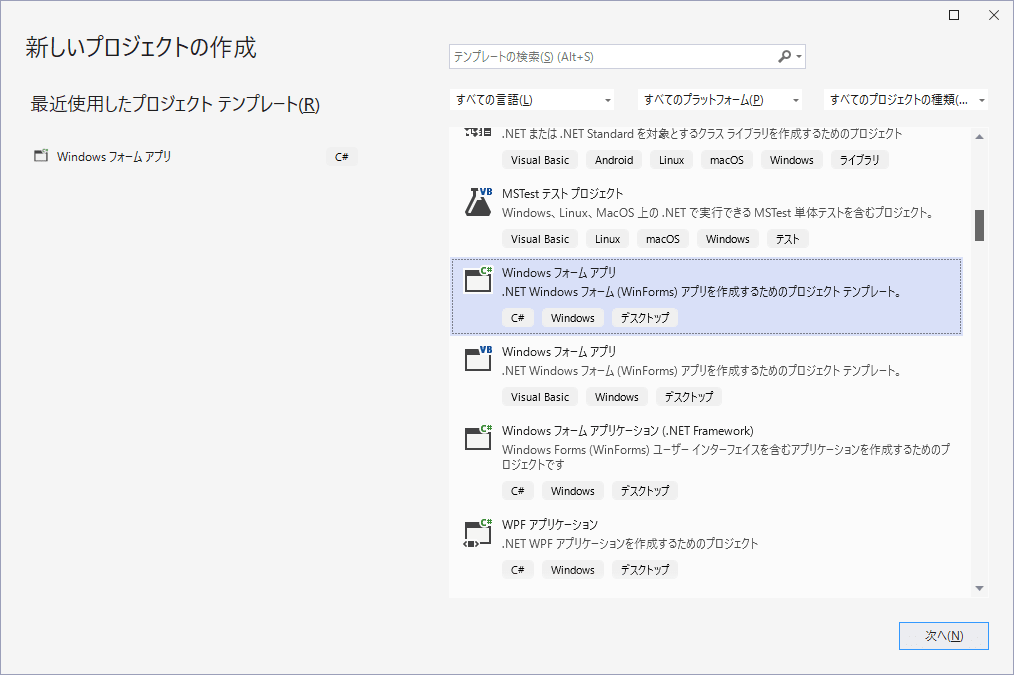Click the .NET Framework WinForms application icon
1014x675 pixels.
pos(479,438)
